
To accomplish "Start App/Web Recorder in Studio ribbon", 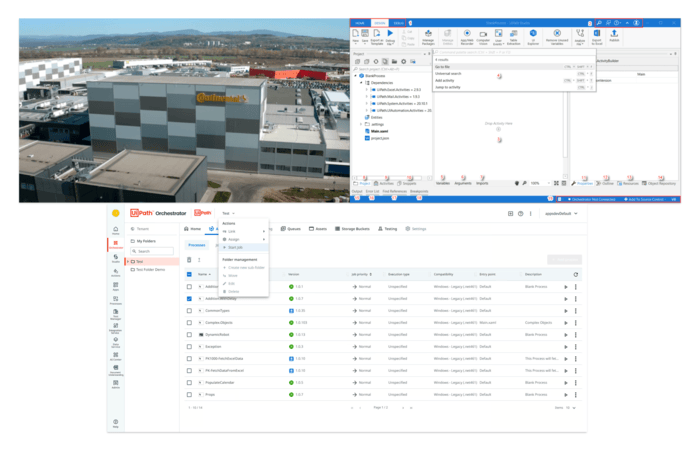I will pos(467,37).
